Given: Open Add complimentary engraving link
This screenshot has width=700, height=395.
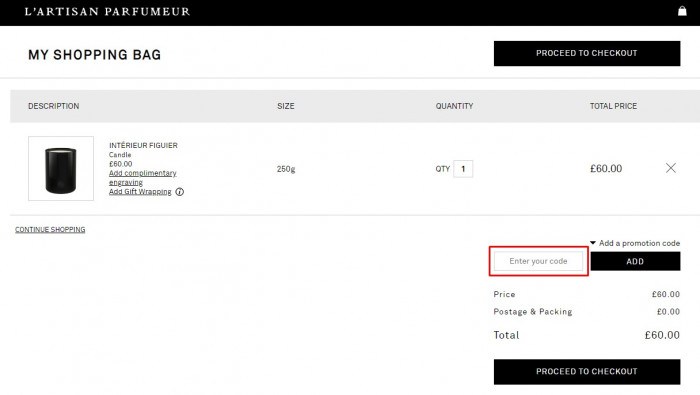Looking at the screenshot, I should (142, 178).
